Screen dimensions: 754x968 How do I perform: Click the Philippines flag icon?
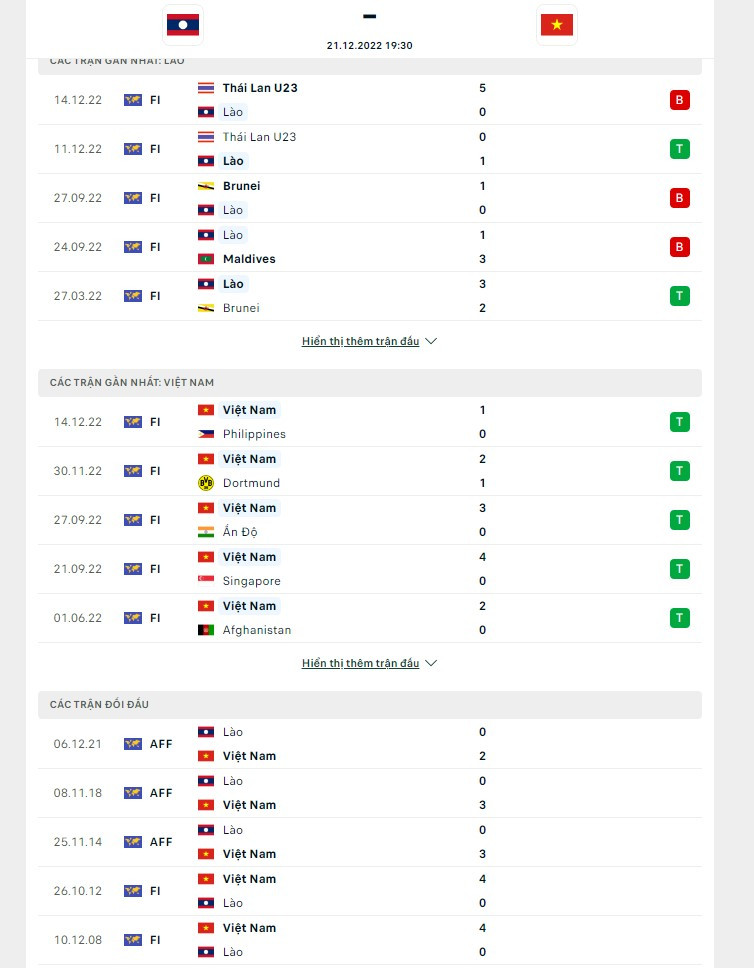tap(206, 434)
